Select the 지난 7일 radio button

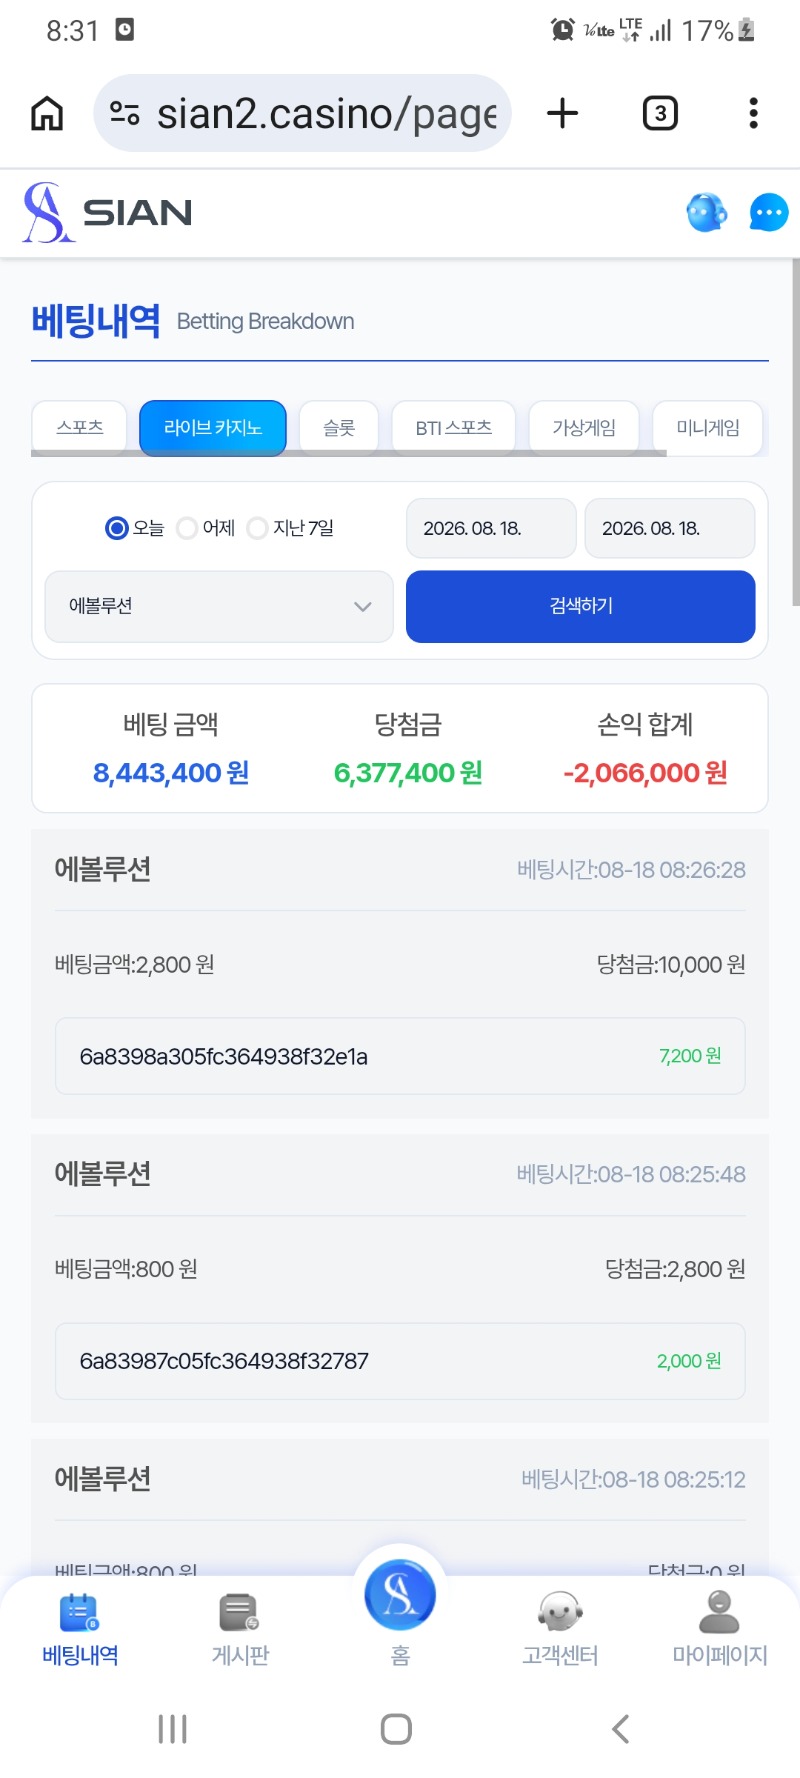pyautogui.click(x=257, y=528)
